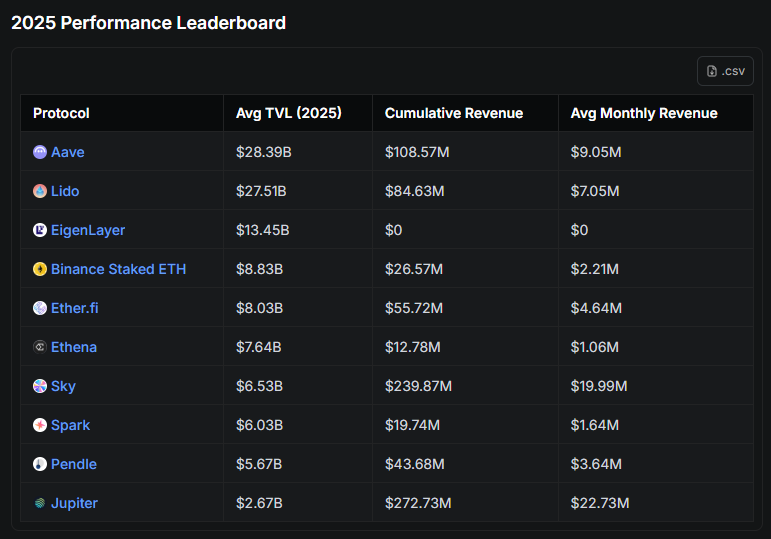Select Lido's $27.51B TVL cell
Viewport: 771px width, 539px height.
click(x=298, y=191)
